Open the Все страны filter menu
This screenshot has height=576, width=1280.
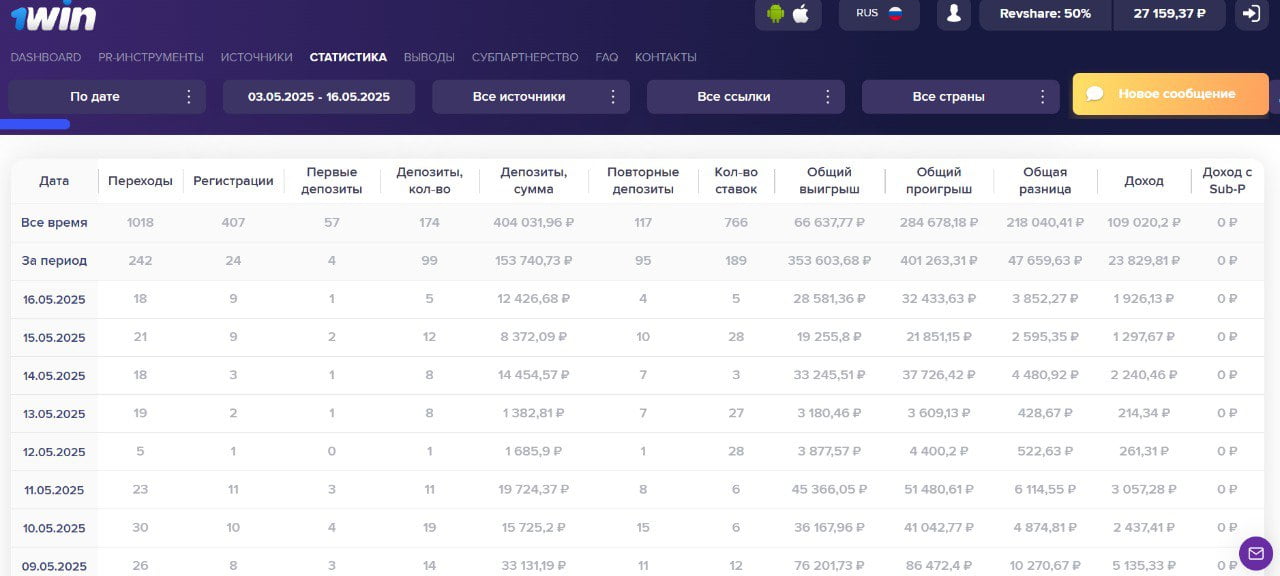tap(961, 97)
